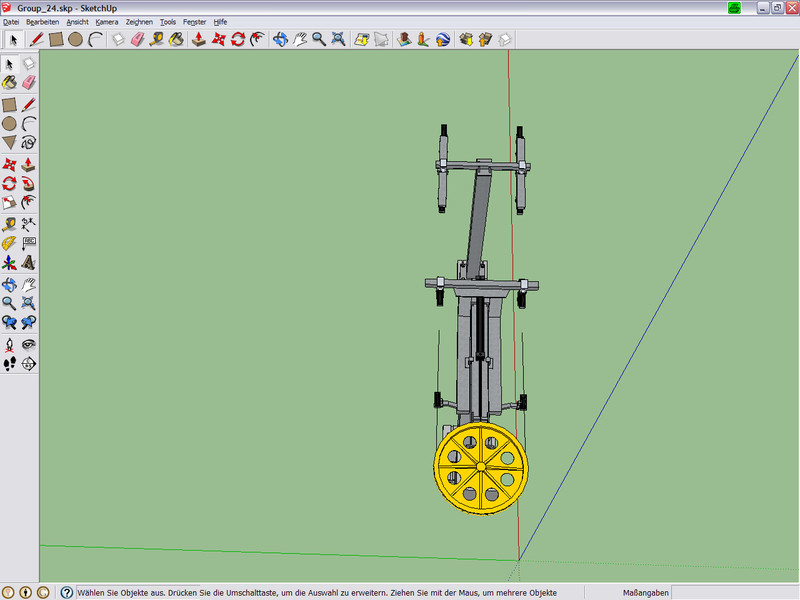Image resolution: width=800 pixels, height=600 pixels.
Task: Select Circle tool in left palette
Action: (9, 123)
